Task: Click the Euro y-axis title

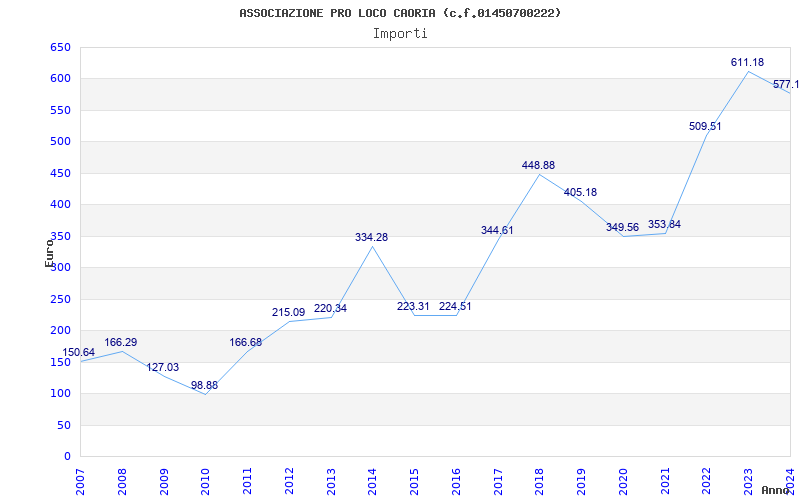Action: [49, 253]
